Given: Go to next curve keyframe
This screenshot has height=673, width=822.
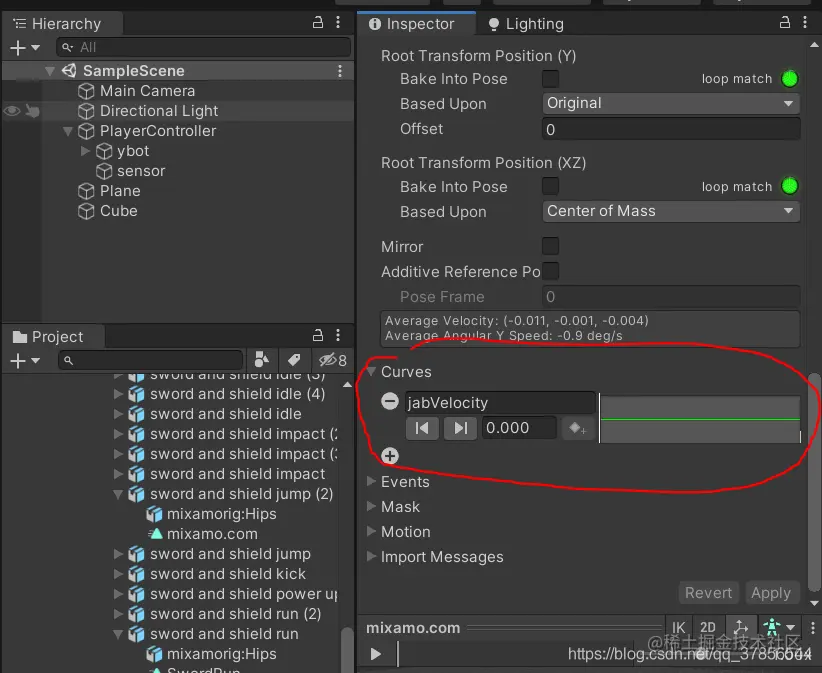Looking at the screenshot, I should point(460,428).
